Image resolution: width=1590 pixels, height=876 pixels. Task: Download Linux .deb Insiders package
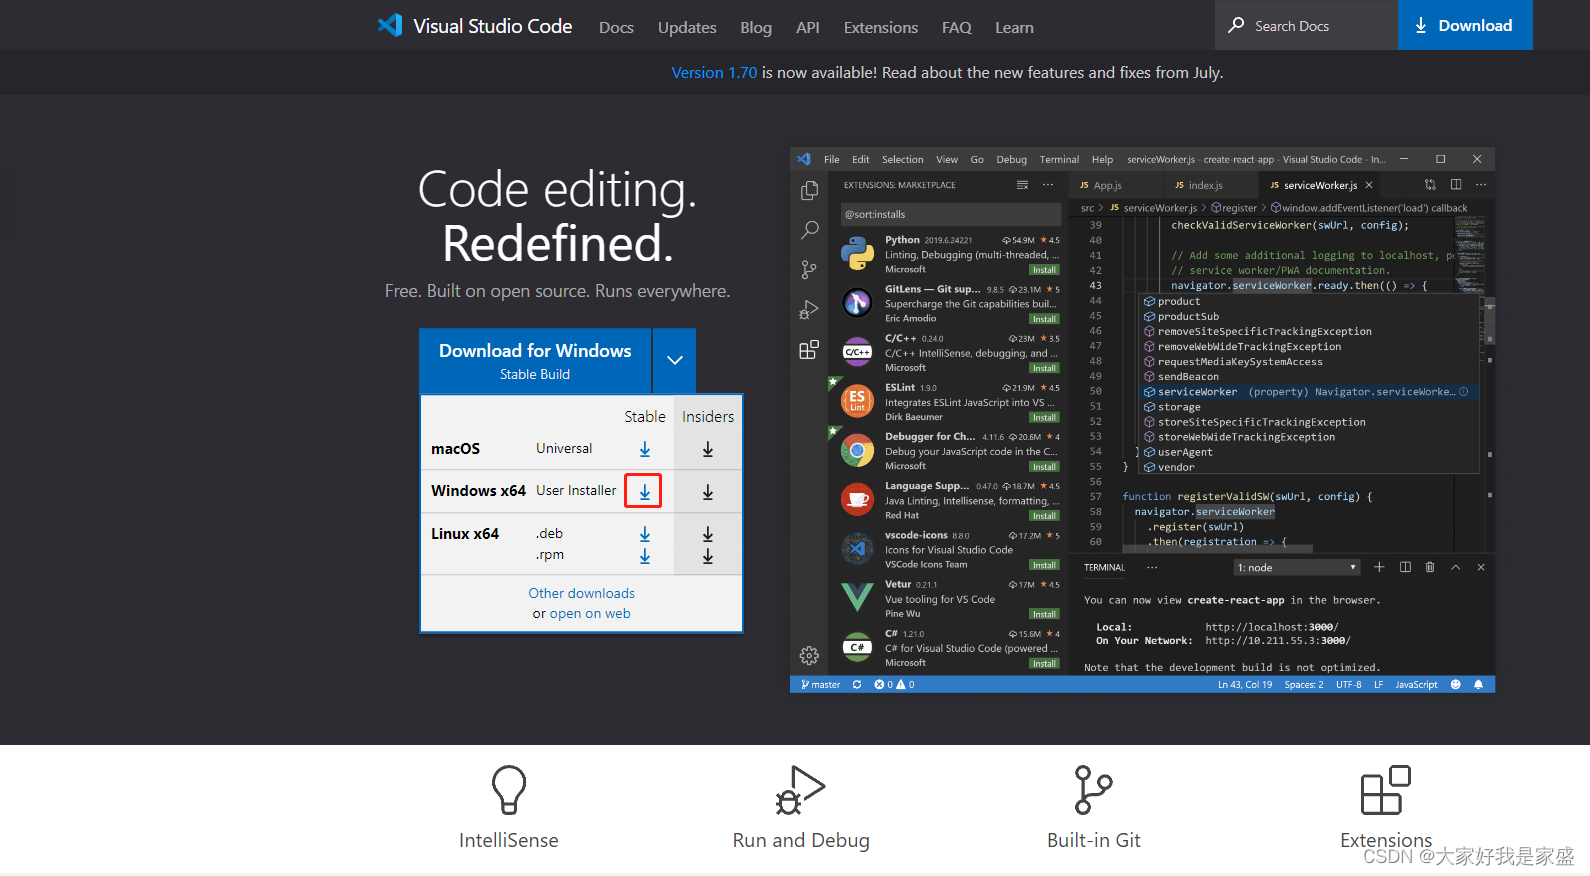(x=708, y=534)
